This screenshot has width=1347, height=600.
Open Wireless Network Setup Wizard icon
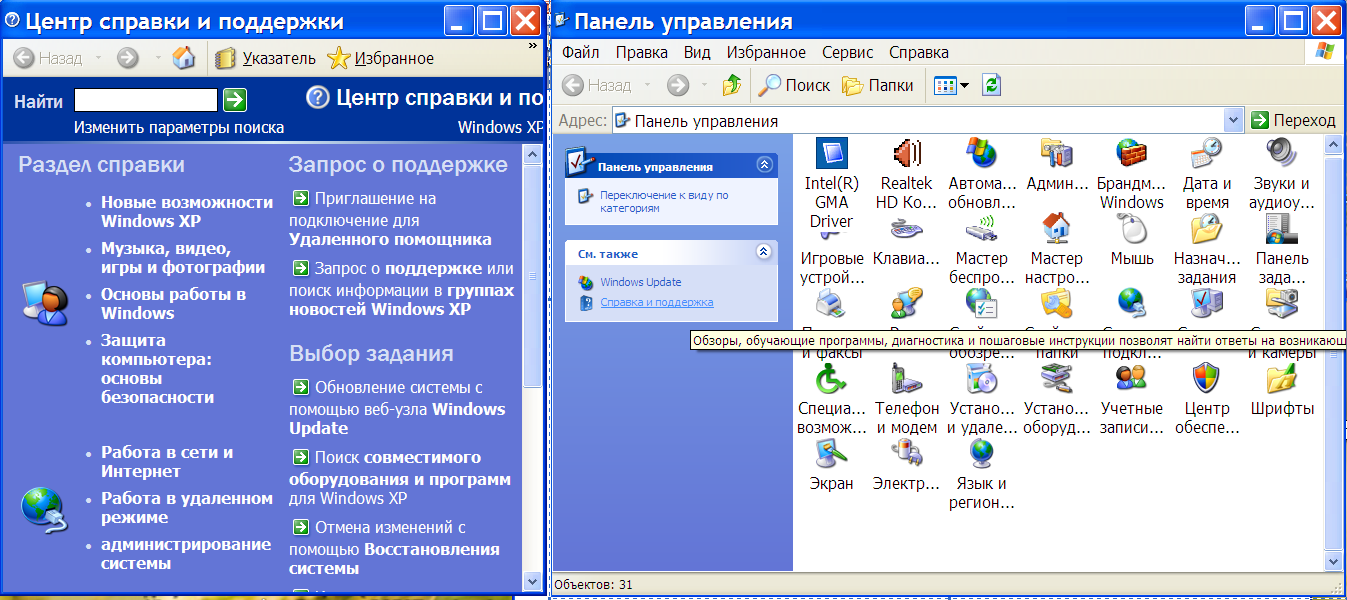coord(982,229)
